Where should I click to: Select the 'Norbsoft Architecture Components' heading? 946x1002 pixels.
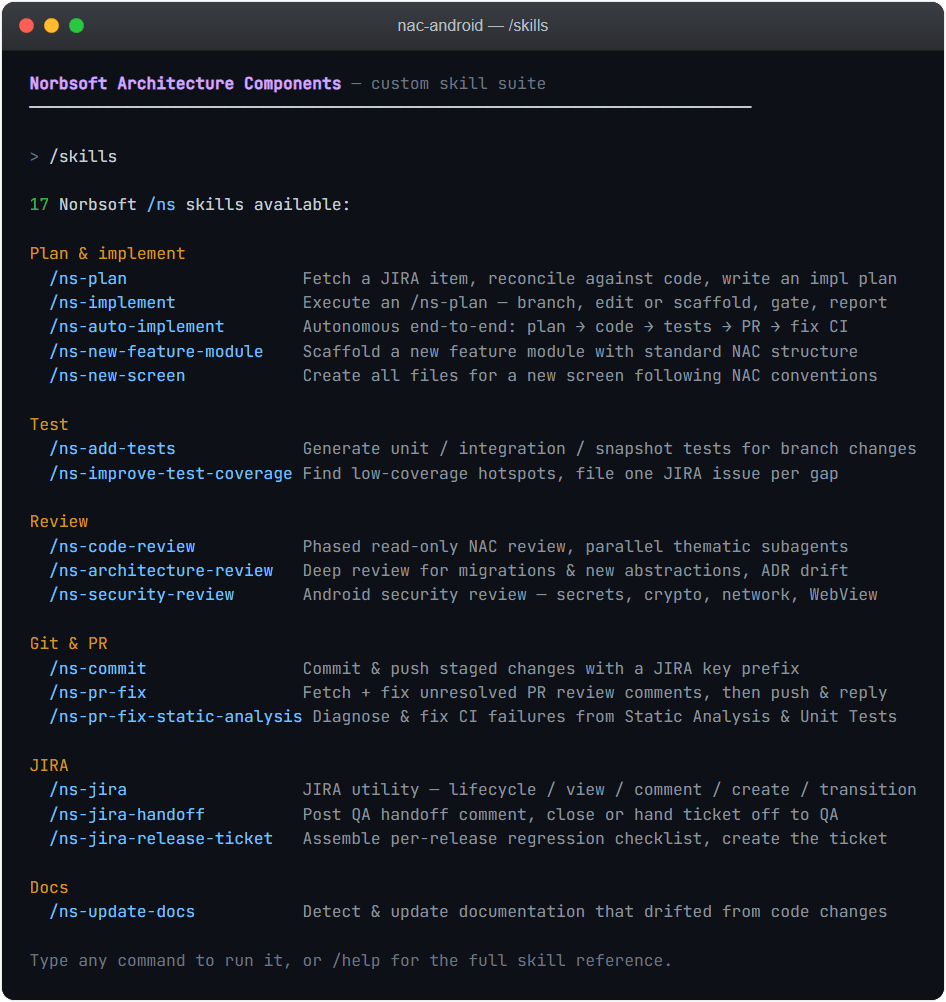click(185, 84)
